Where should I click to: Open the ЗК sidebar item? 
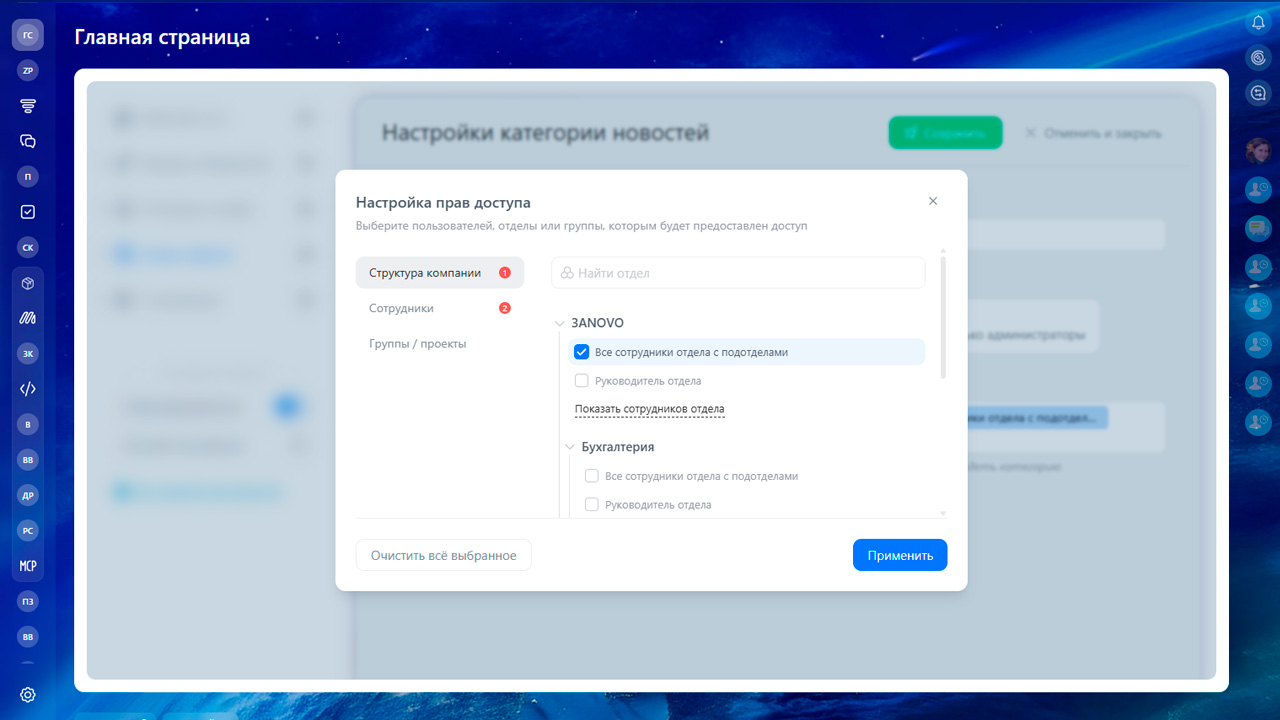[x=28, y=353]
